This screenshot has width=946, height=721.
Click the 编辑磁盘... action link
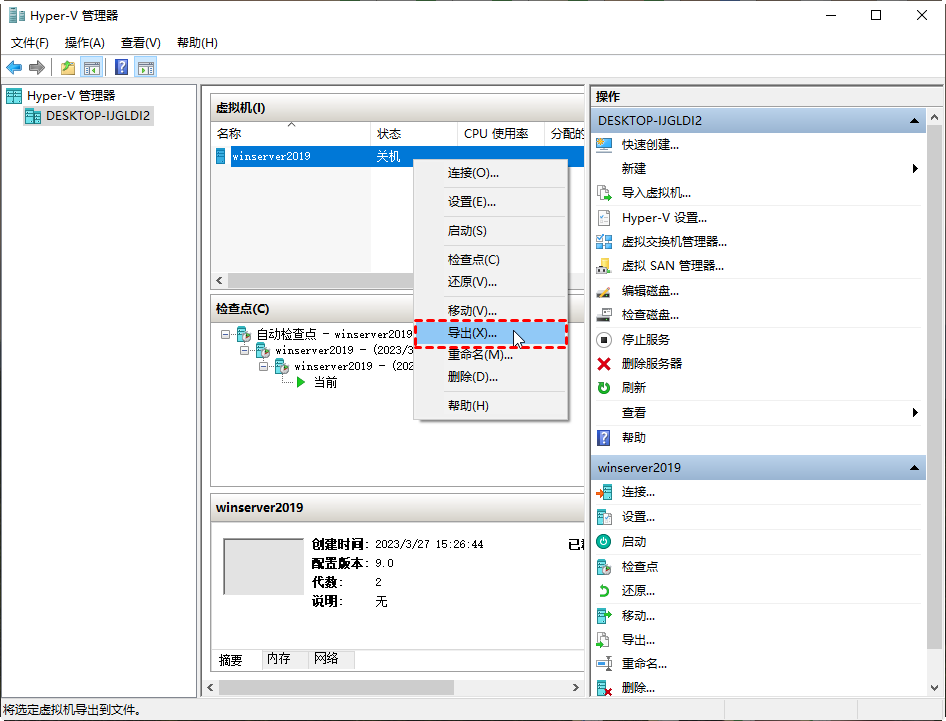point(650,291)
